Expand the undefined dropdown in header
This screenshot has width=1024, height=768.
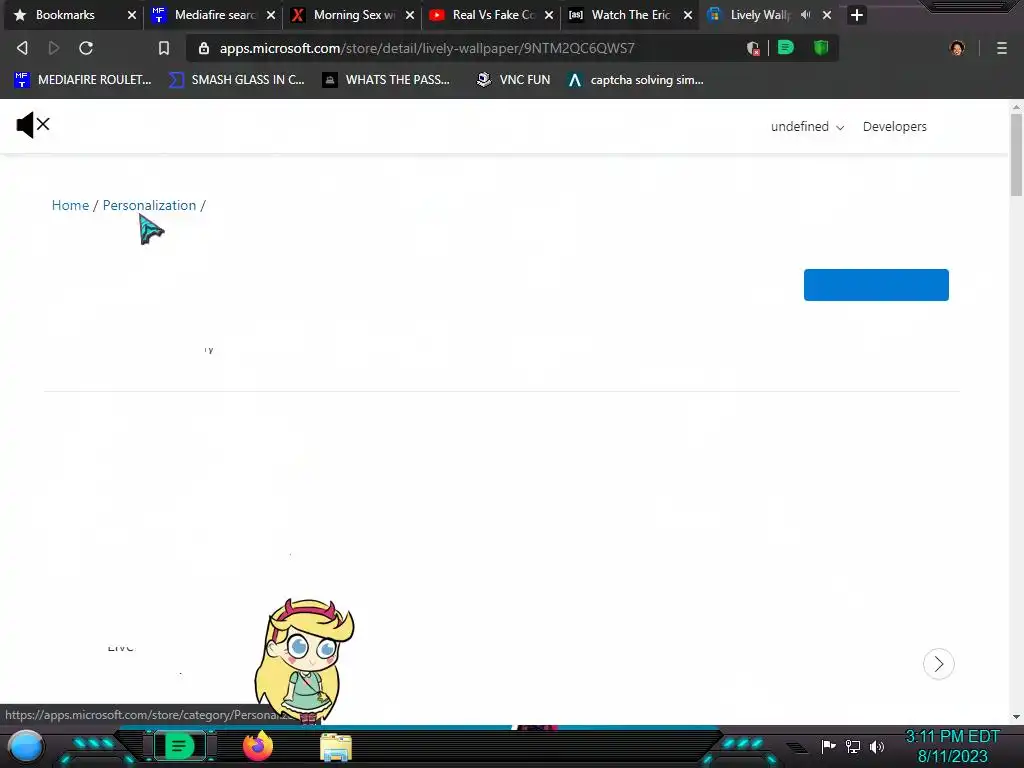tap(807, 127)
